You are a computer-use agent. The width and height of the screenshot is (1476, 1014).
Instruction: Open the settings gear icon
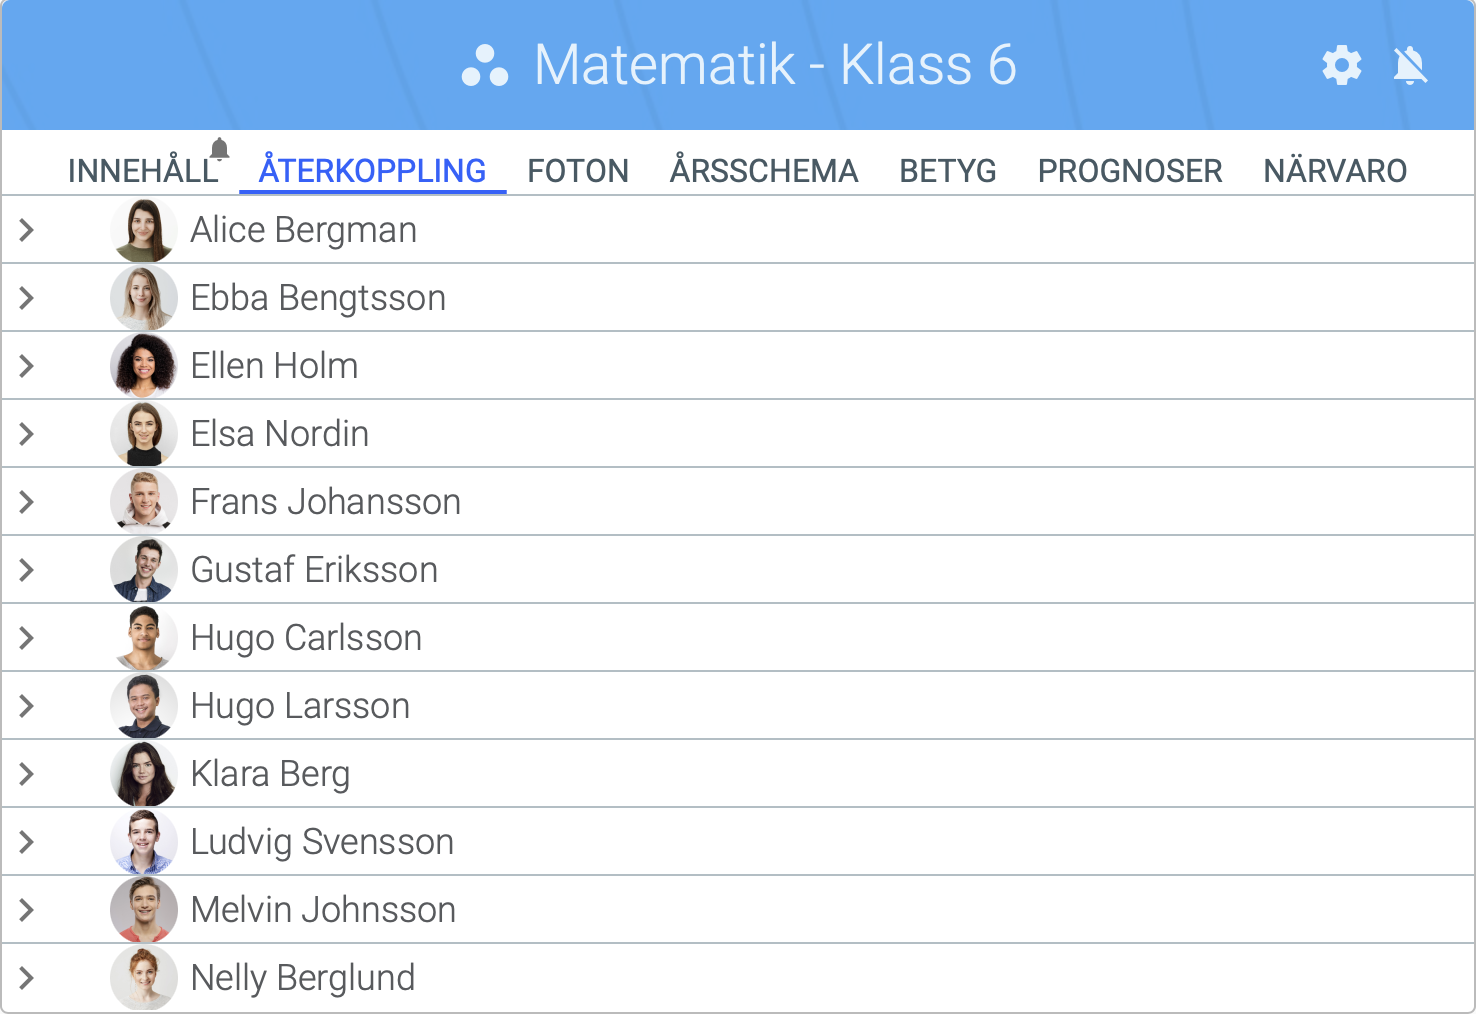click(1341, 65)
